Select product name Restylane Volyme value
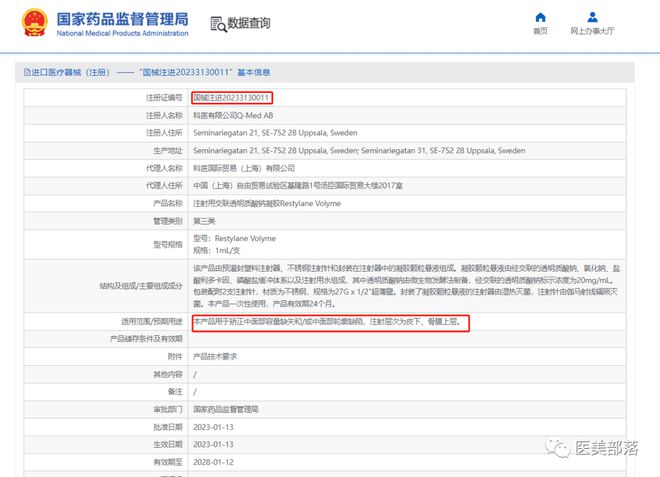This screenshot has height=477, width=660. pos(267,203)
